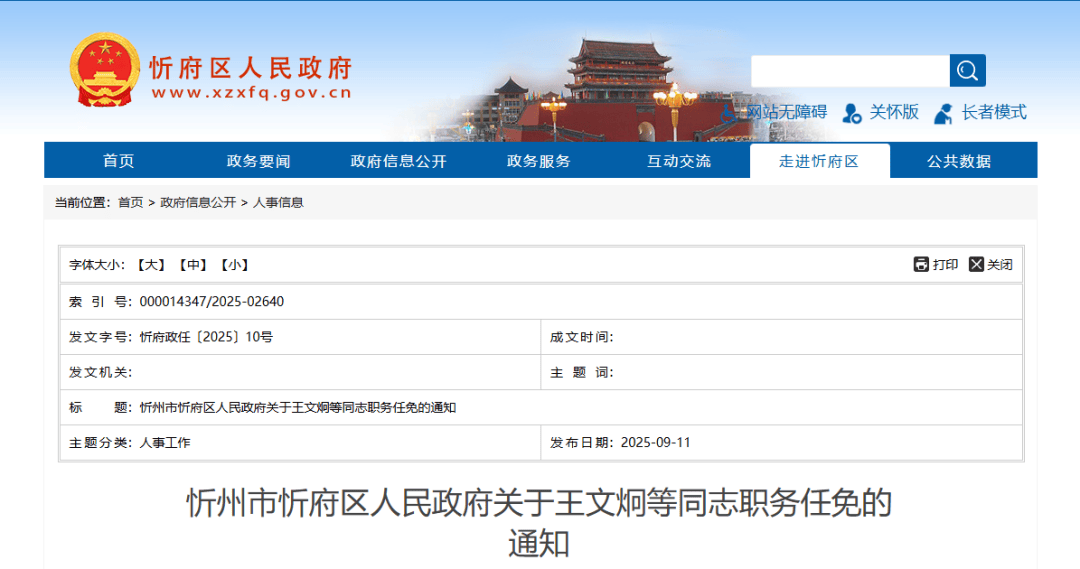Screen dimensions: 1080x569
Task: Click the national emblem logo
Action: click(x=105, y=70)
